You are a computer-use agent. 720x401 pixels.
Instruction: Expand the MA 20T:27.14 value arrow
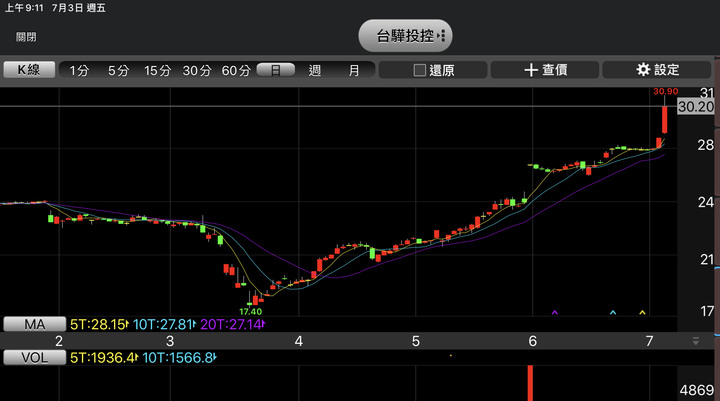263,325
